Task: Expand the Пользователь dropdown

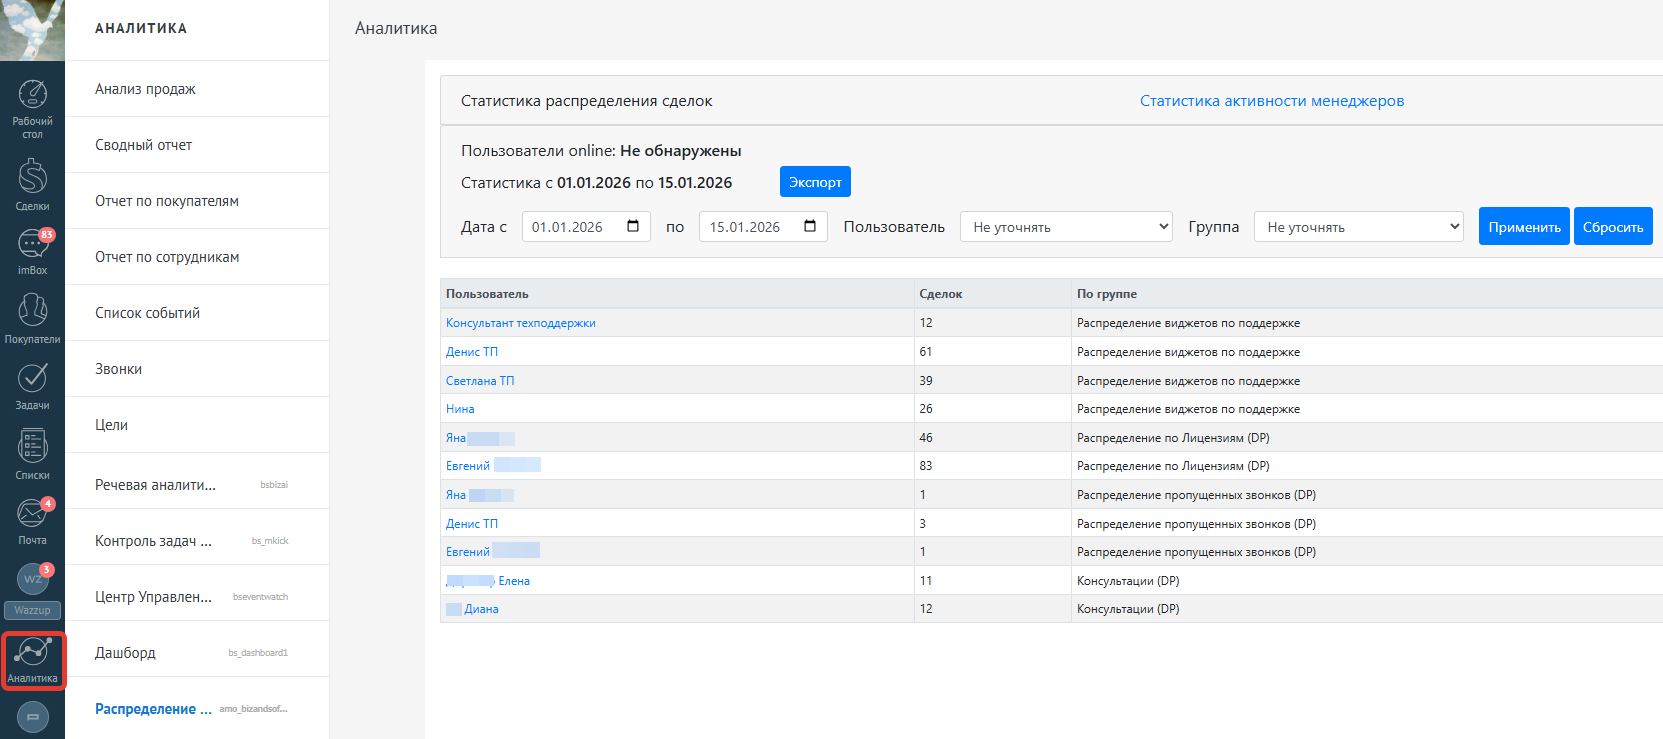Action: click(x=1066, y=227)
